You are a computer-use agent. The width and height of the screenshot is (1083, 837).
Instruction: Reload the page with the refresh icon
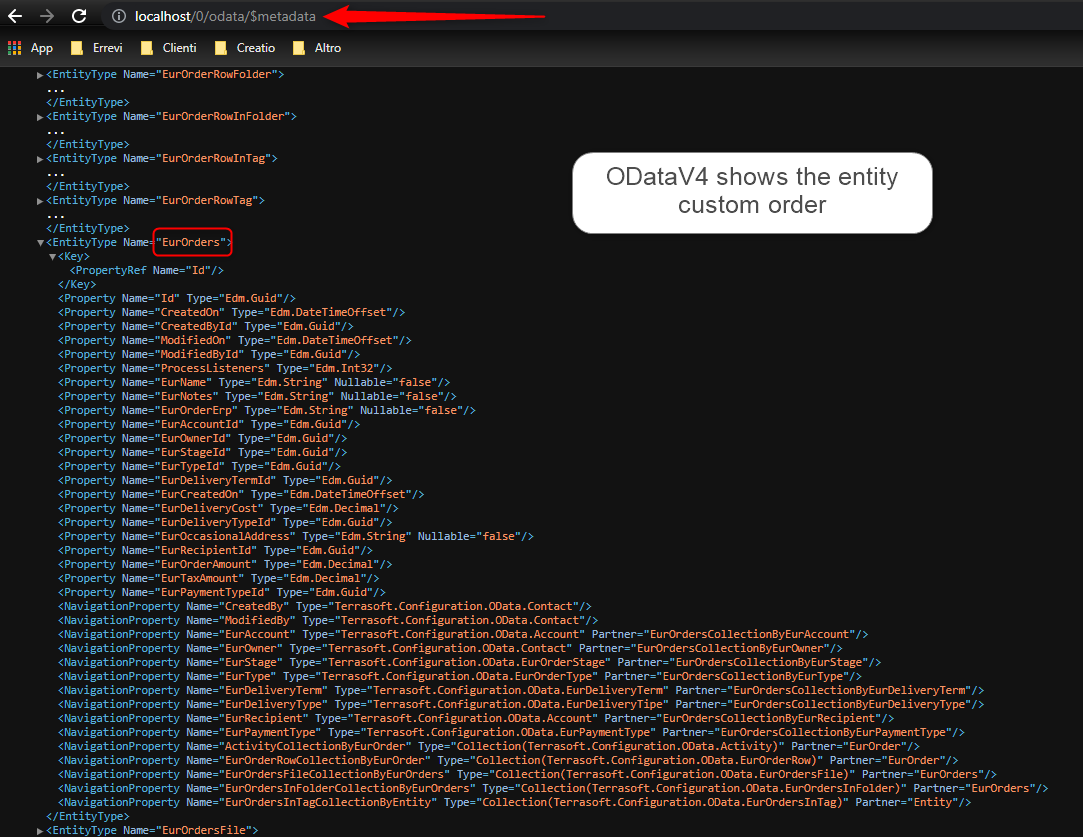click(79, 16)
